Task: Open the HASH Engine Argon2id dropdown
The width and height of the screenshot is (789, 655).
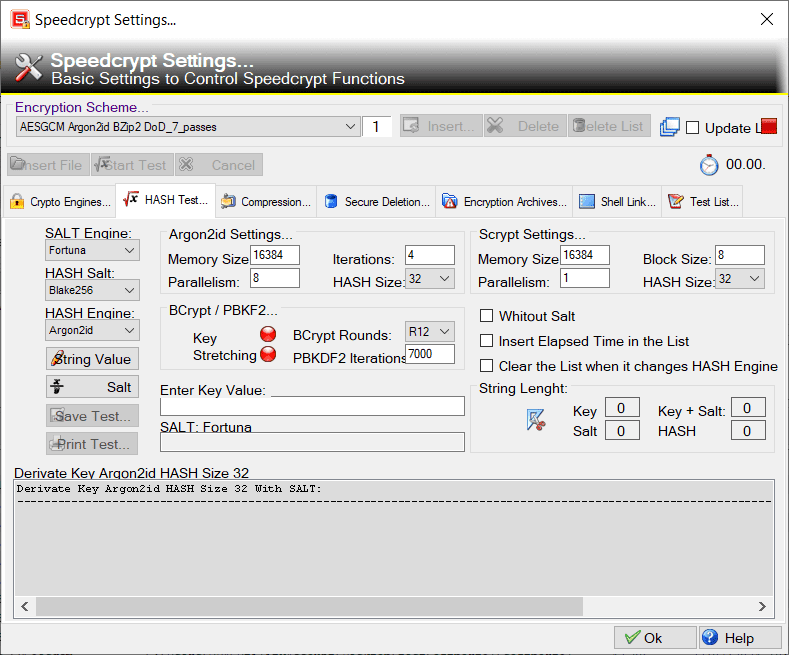Action: pos(92,331)
